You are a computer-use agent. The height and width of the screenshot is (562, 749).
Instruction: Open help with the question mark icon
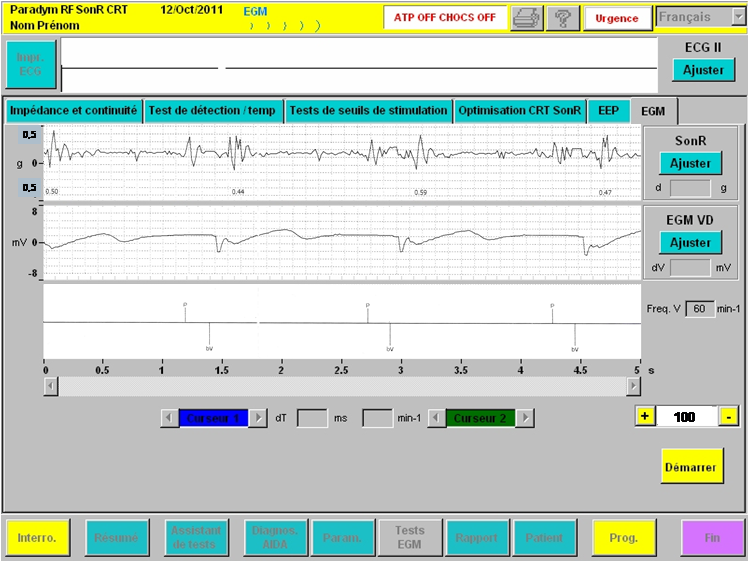[x=563, y=18]
